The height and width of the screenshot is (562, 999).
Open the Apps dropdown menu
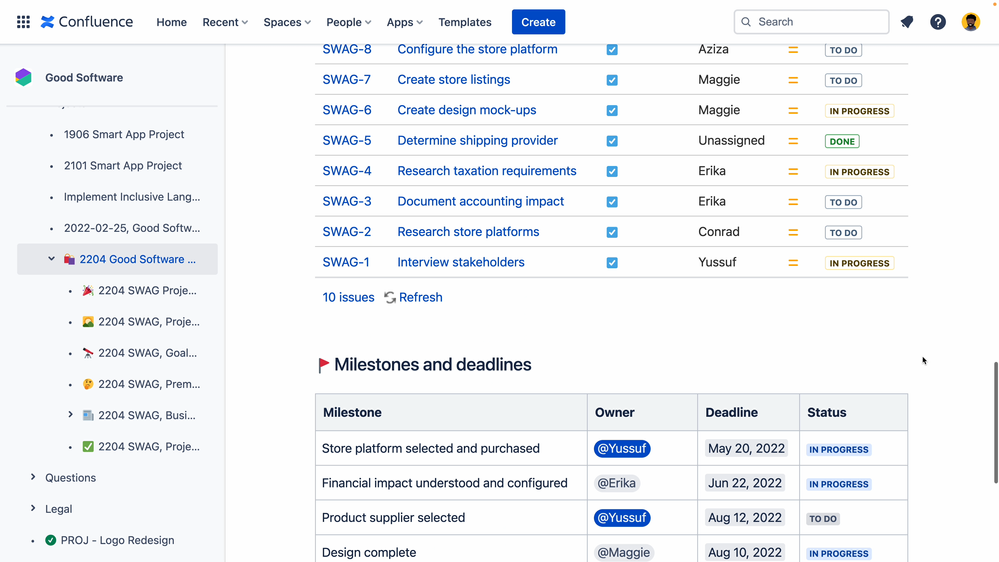tap(405, 22)
